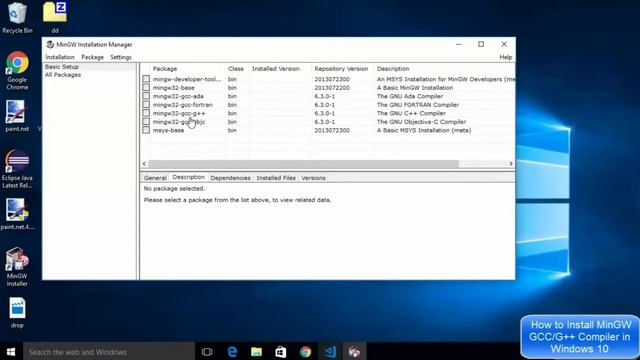
Task: Switch to the Description tab
Action: (x=188, y=177)
